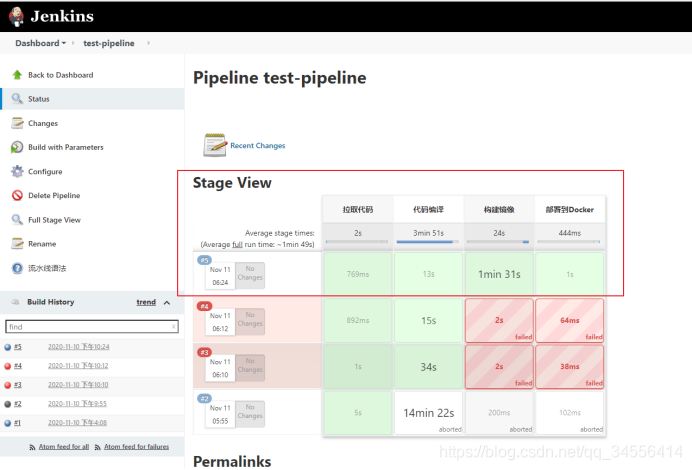Open Full Stage View magnifier icon
This screenshot has height=470, width=692.
coord(17,219)
